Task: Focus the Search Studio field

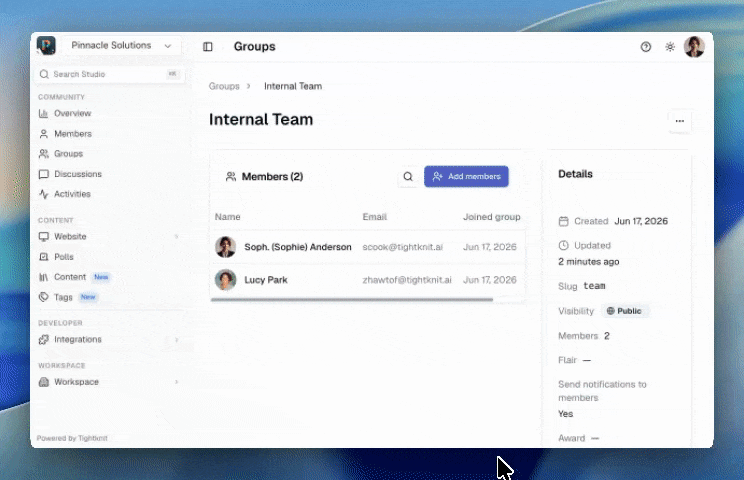Action: 110,74
